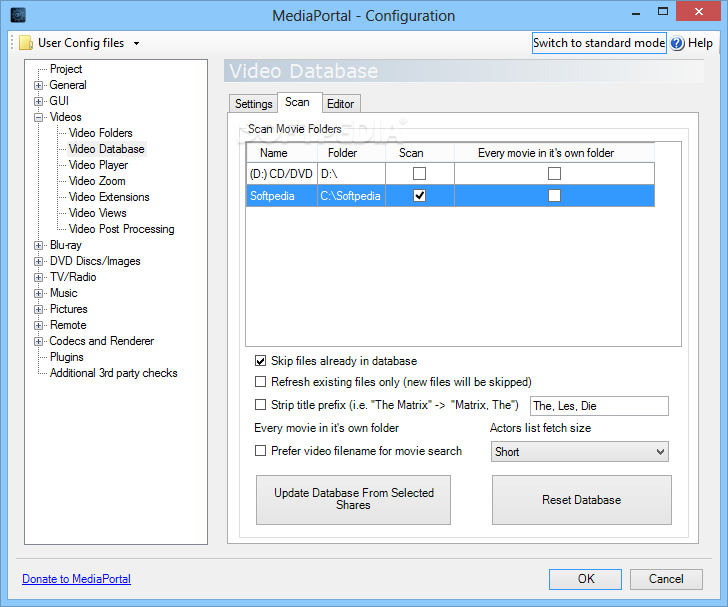The image size is (728, 607).
Task: Switch to the Scan tab
Action: [297, 102]
